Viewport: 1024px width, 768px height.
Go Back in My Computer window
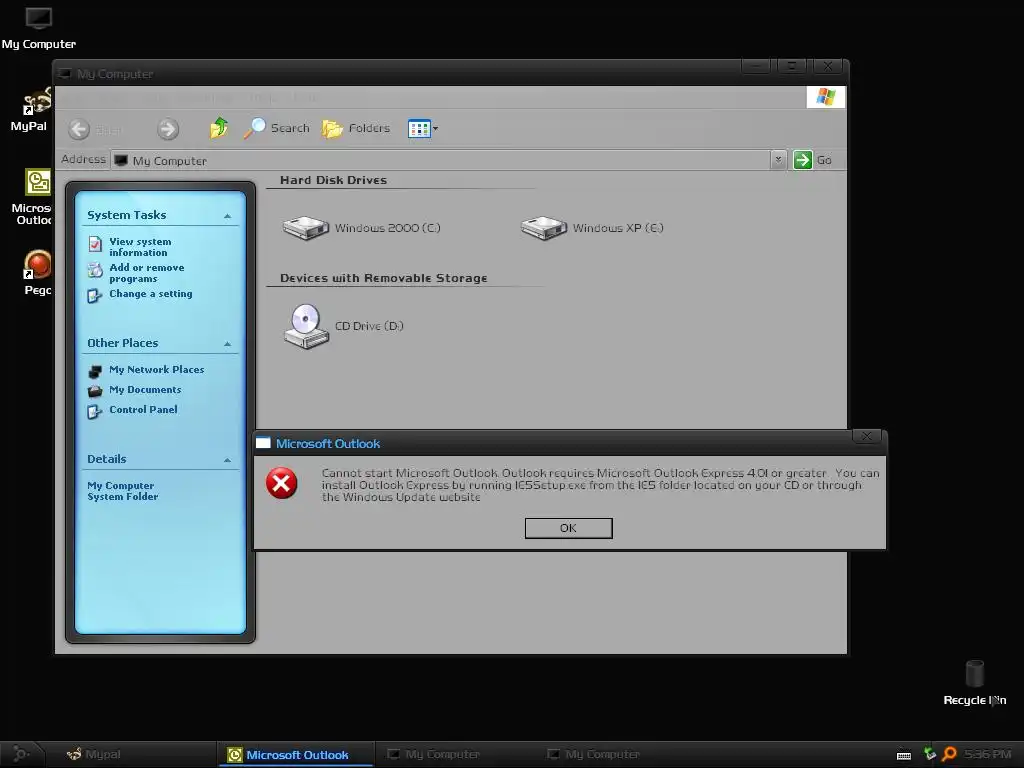click(95, 129)
